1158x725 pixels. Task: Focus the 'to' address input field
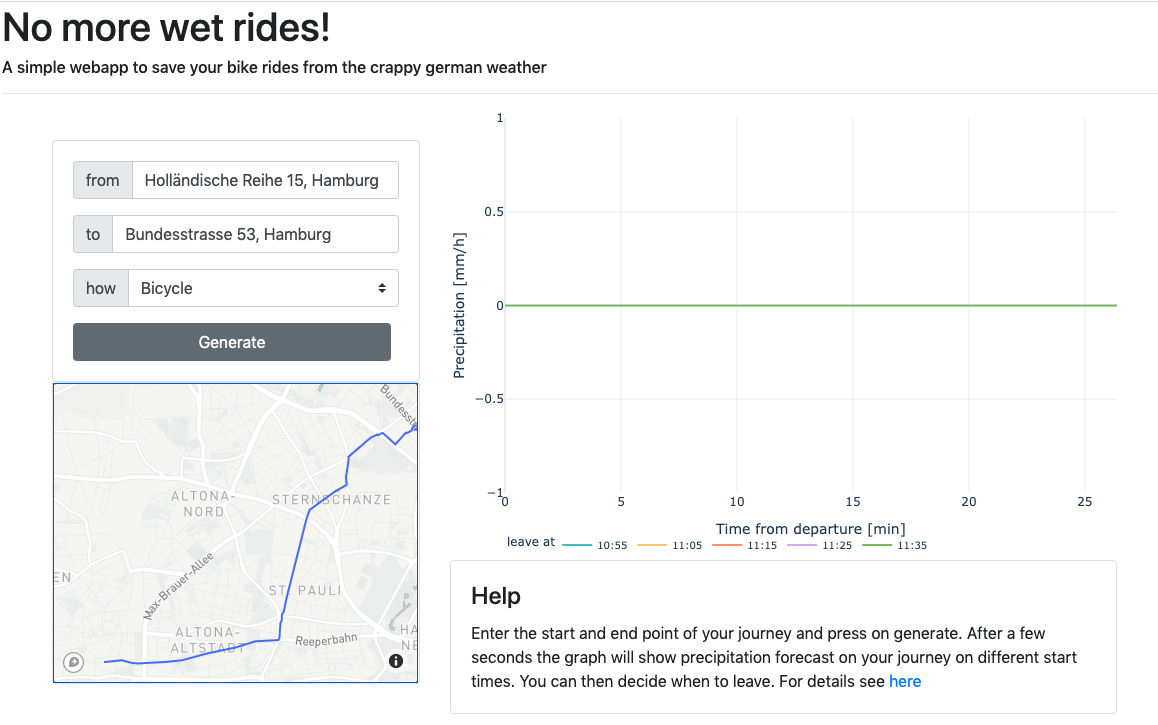pyautogui.click(x=256, y=234)
